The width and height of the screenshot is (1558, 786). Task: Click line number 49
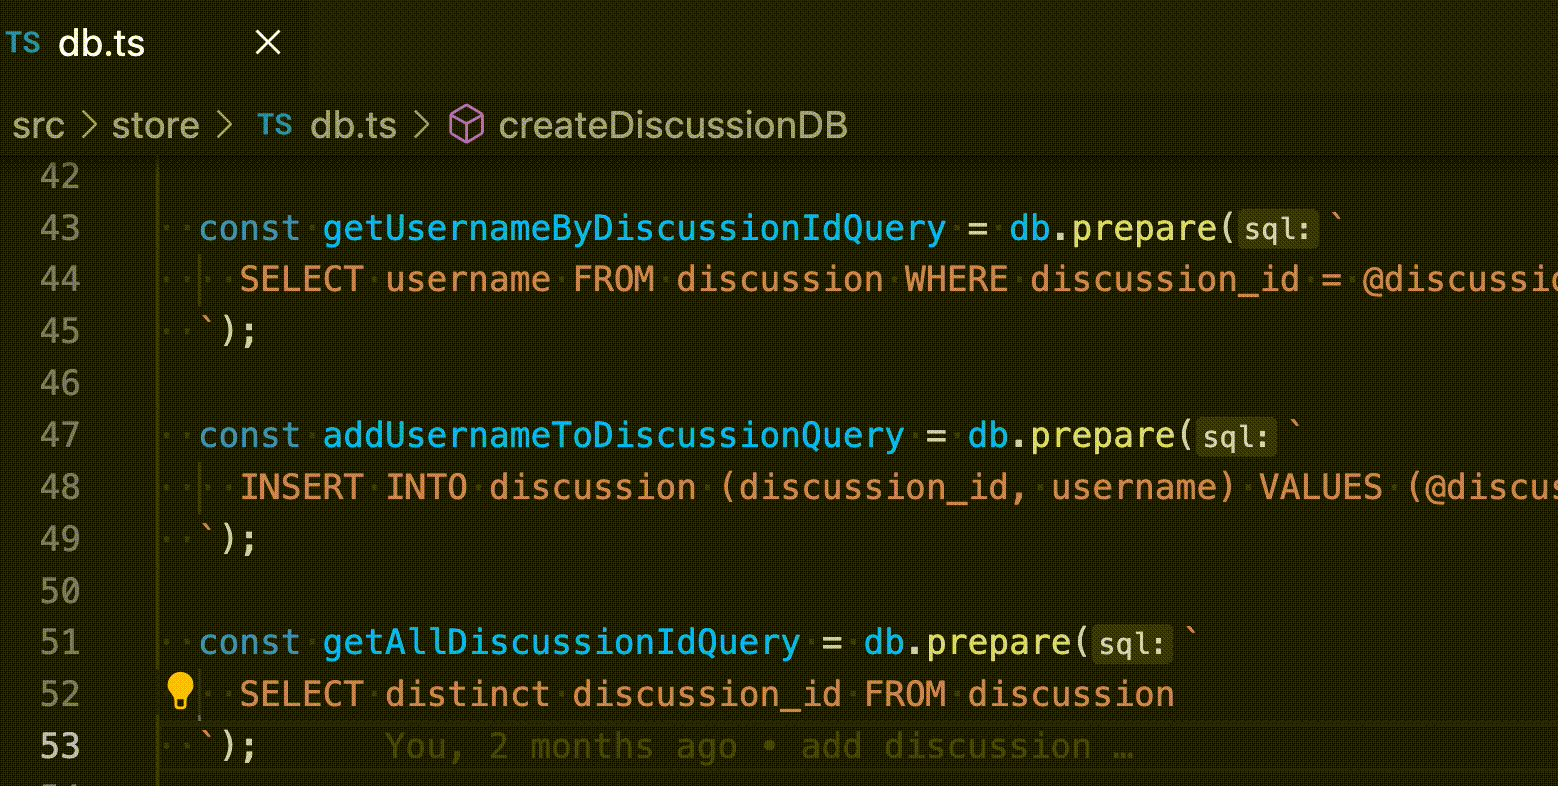60,539
